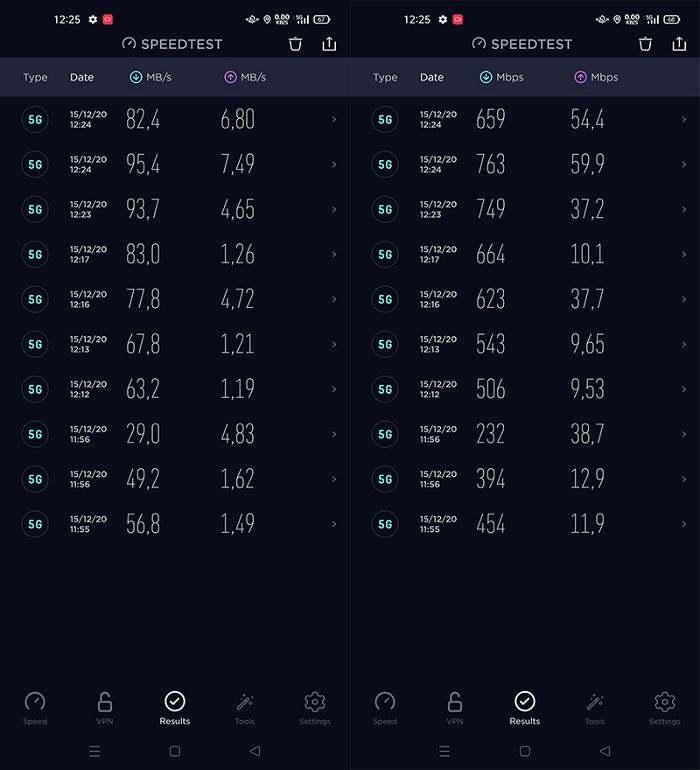Viewport: 700px width, 770px height.
Task: Tap the 5G icon of the 67,8 MB/s row
Action: pyautogui.click(x=35, y=344)
